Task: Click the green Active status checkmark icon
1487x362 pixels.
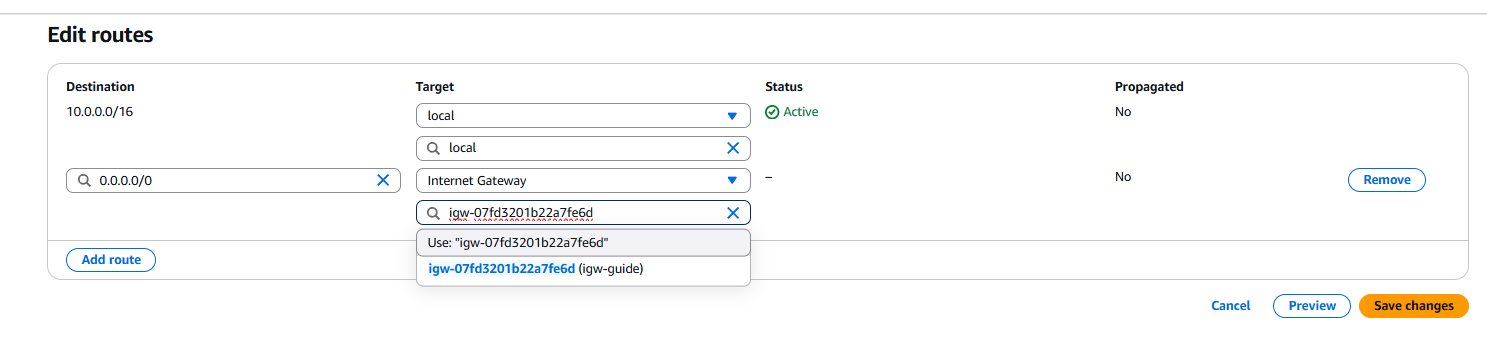Action: pos(772,112)
